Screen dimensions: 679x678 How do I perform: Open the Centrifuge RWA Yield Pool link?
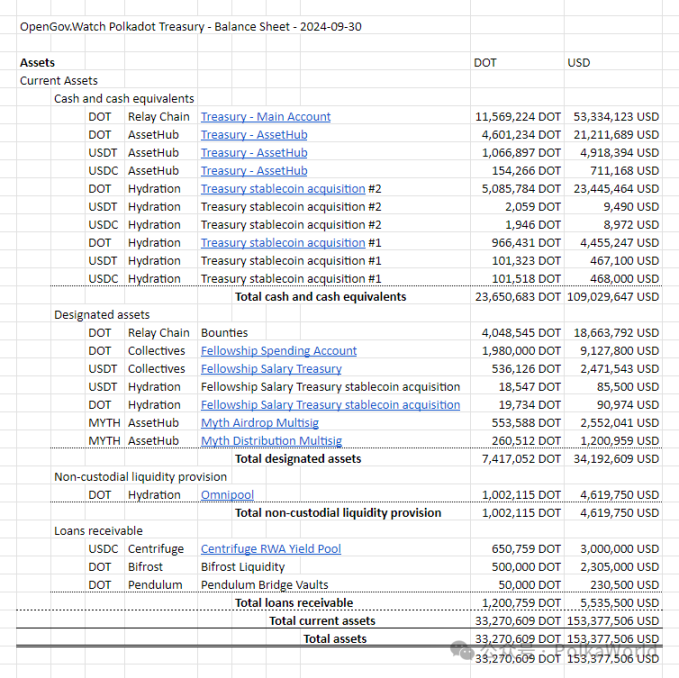pyautogui.click(x=271, y=549)
